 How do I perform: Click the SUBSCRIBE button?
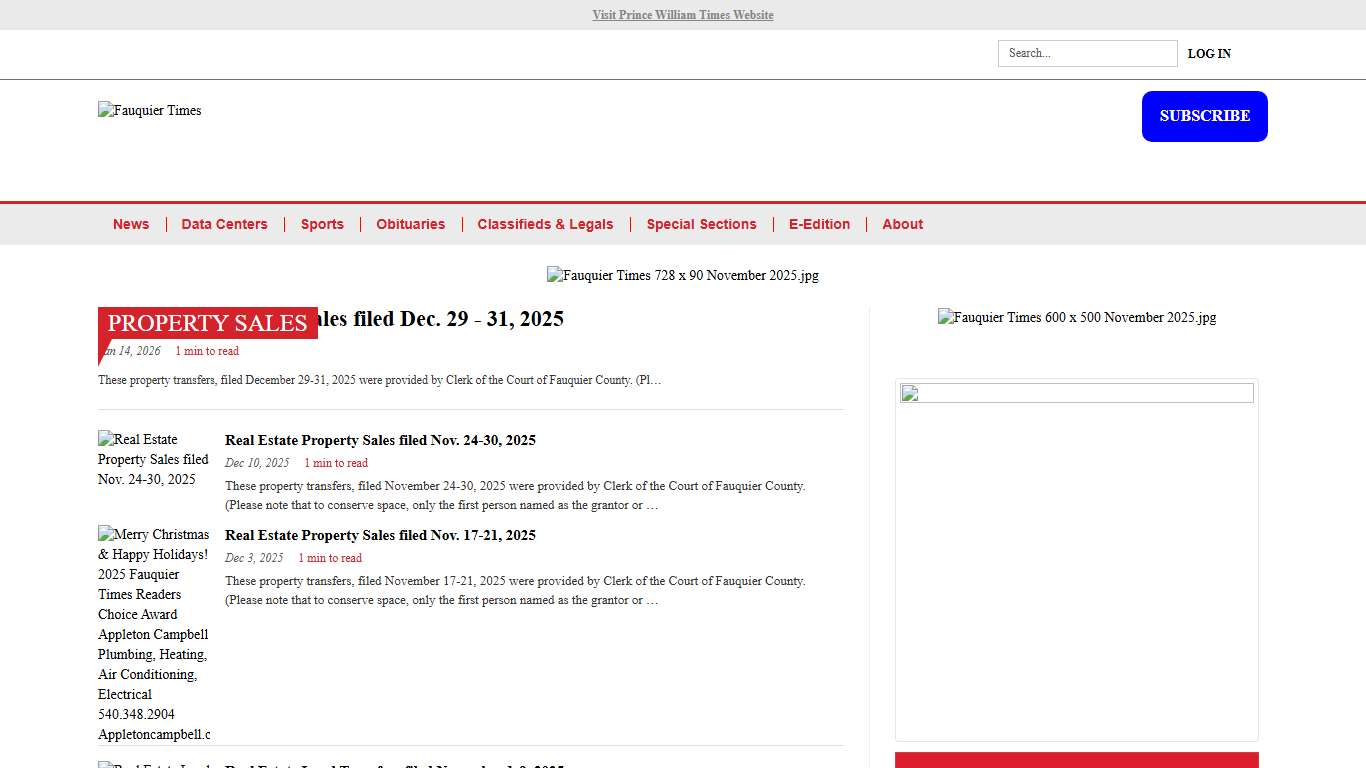coord(1204,116)
